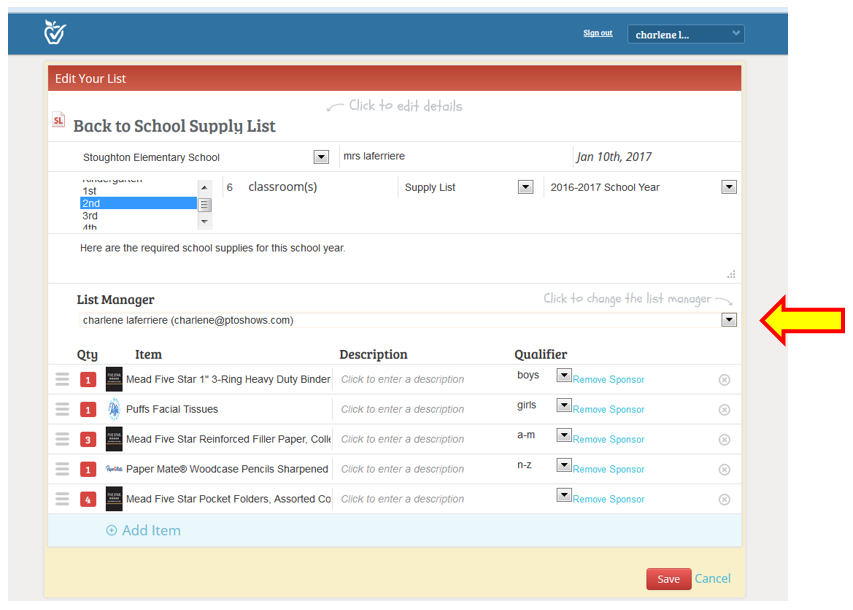Click the apple checkmark logo
The width and height of the screenshot is (853, 610).
click(x=54, y=33)
